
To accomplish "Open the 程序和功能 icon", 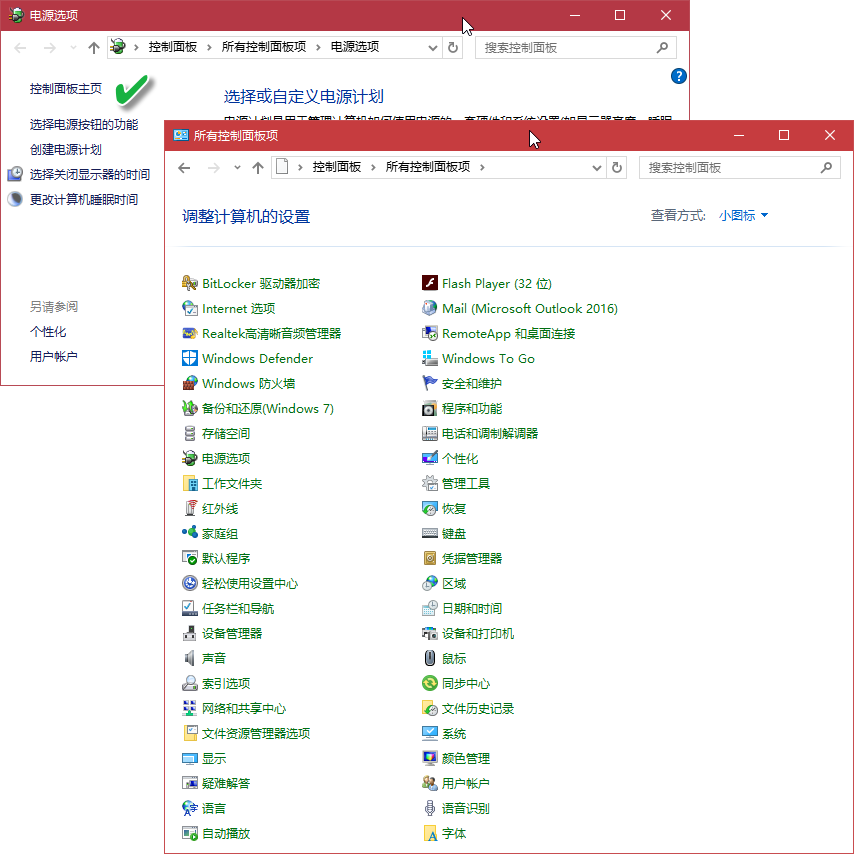I will 430,408.
